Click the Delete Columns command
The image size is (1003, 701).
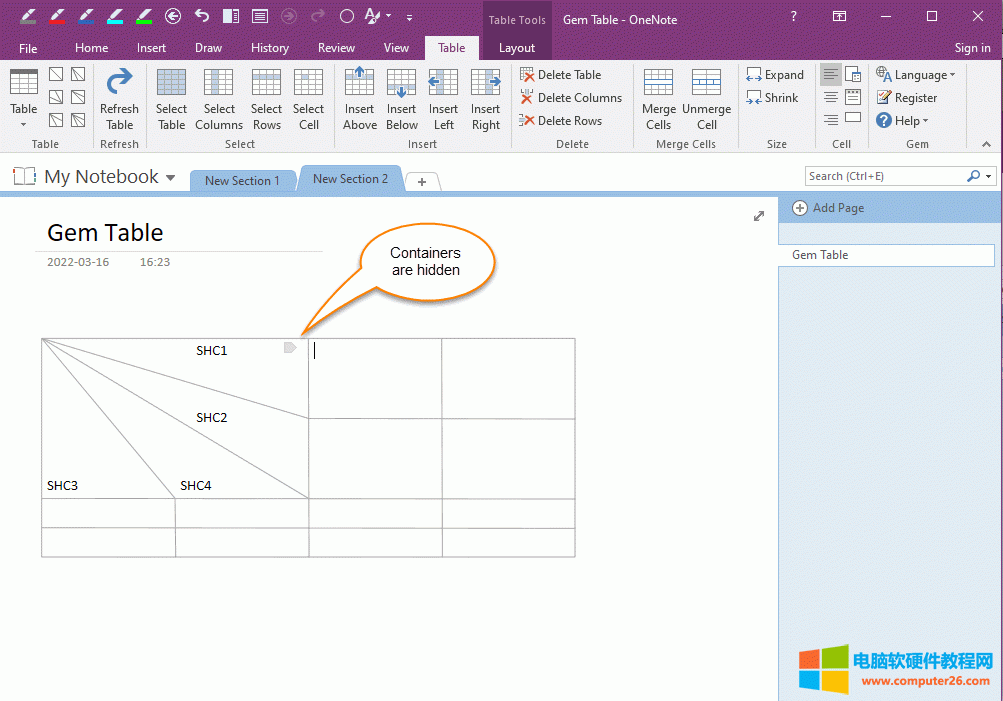[571, 98]
